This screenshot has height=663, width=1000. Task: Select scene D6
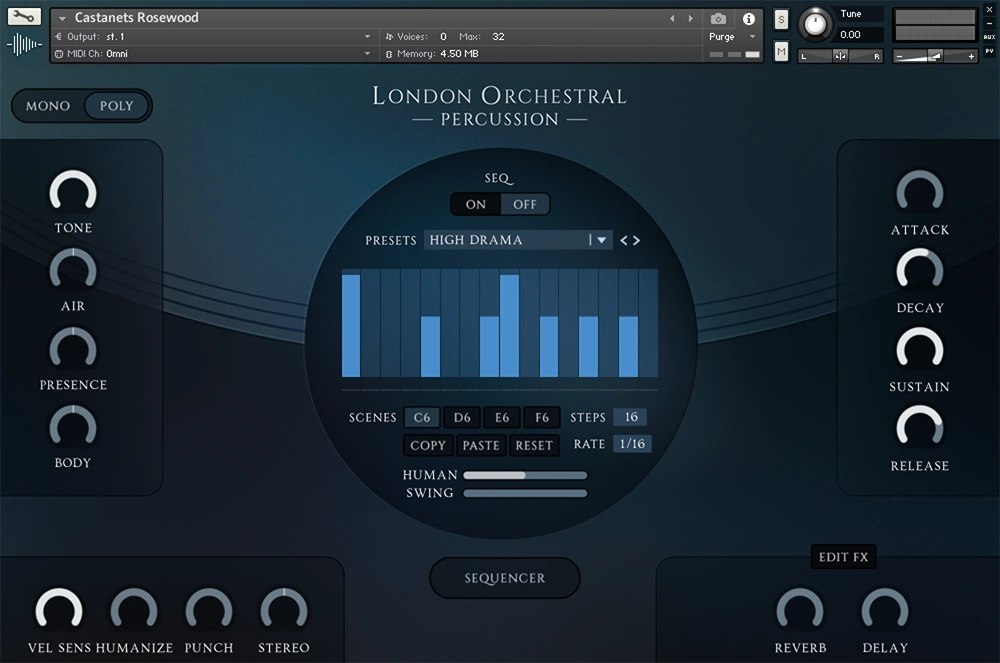[462, 418]
